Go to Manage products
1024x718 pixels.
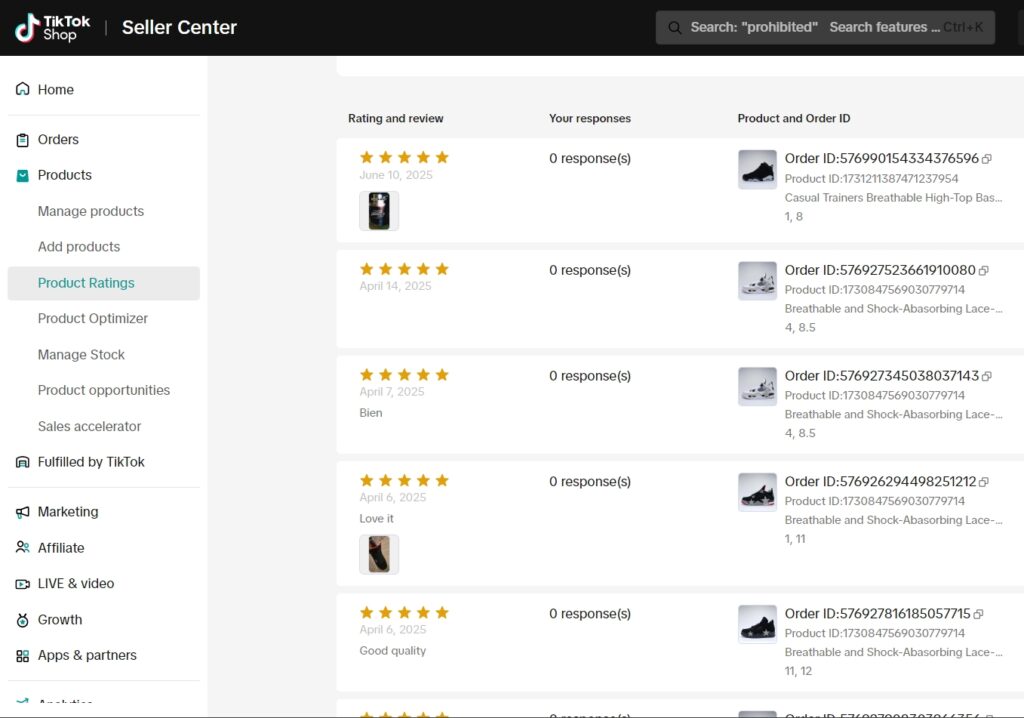(90, 211)
